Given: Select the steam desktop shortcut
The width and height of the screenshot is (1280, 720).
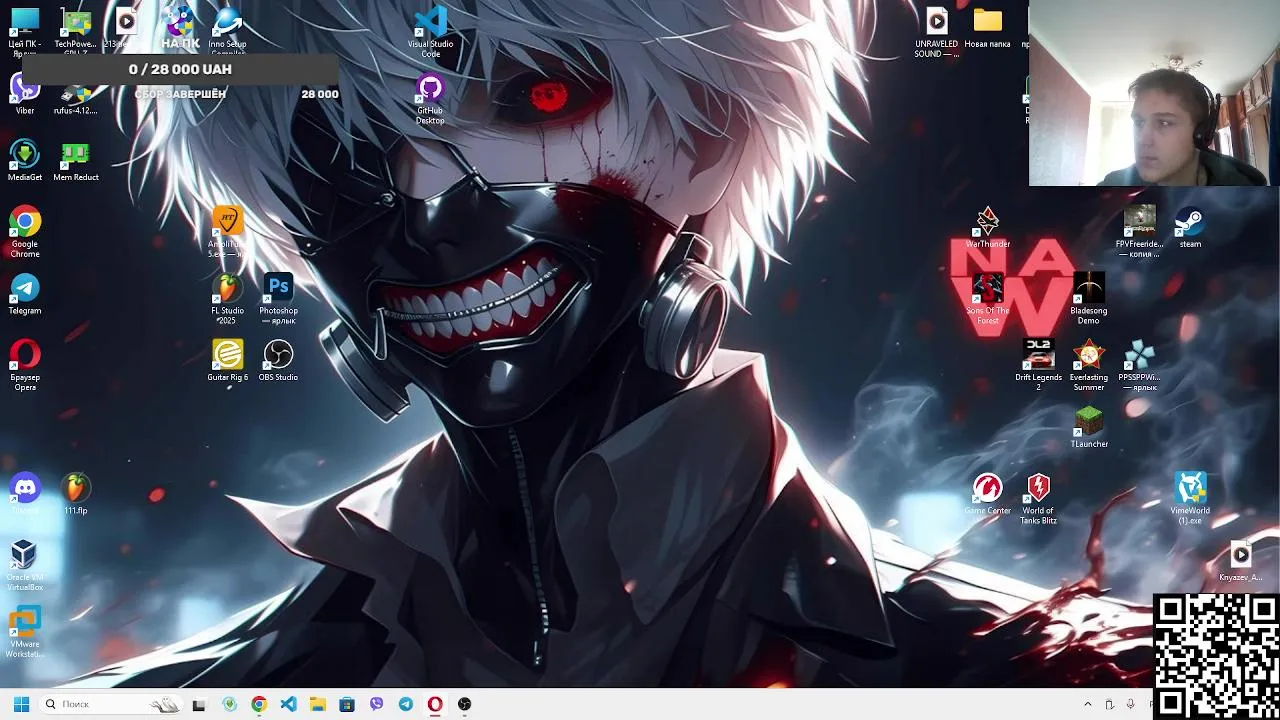Looking at the screenshot, I should click(x=1190, y=227).
